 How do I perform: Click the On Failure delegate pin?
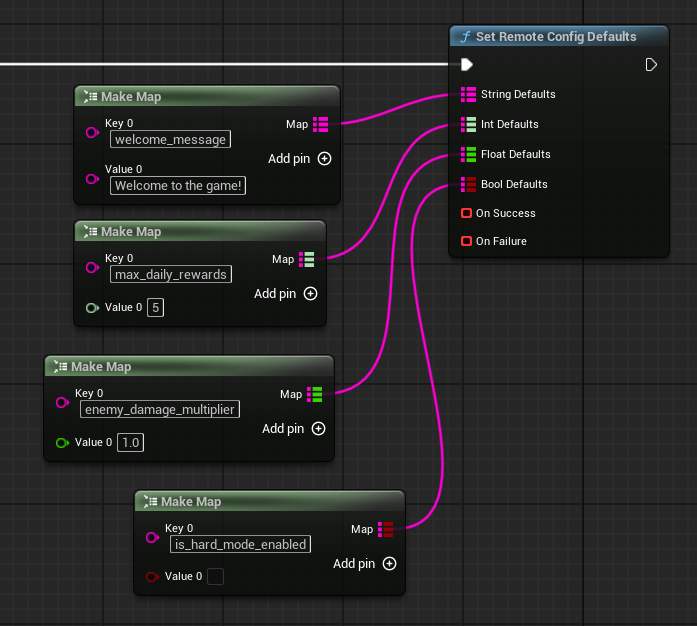pyautogui.click(x=466, y=241)
